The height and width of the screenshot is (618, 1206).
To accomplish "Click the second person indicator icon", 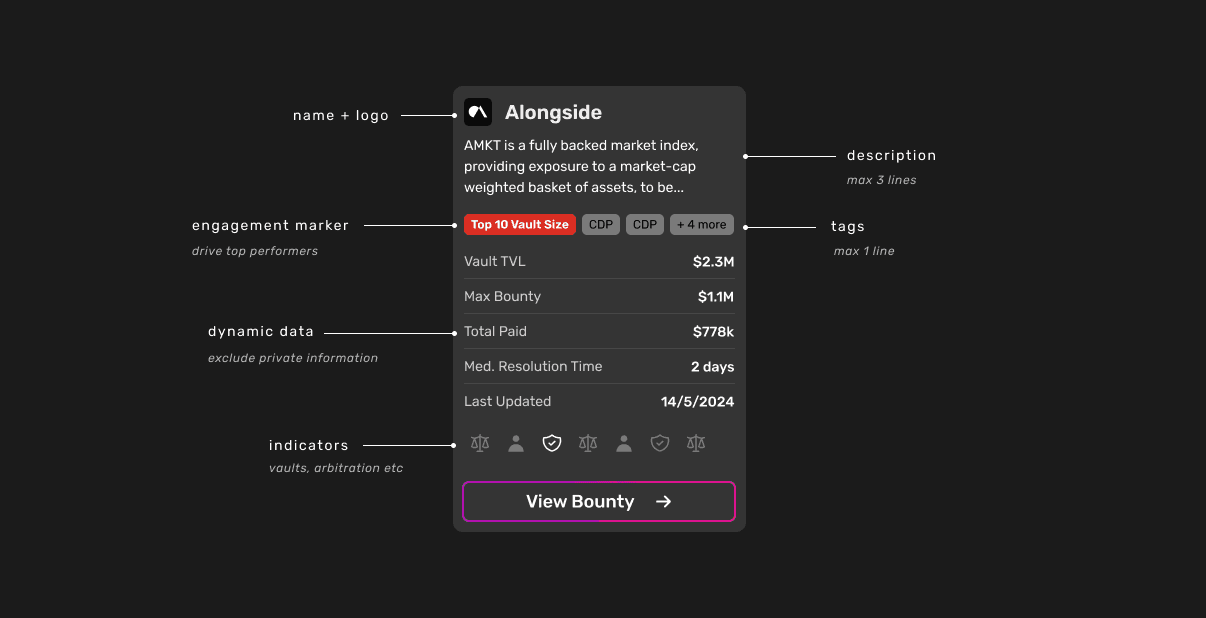I will [624, 443].
